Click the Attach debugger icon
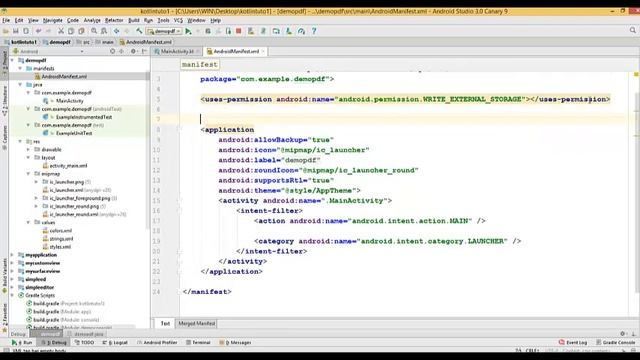 tap(228, 31)
